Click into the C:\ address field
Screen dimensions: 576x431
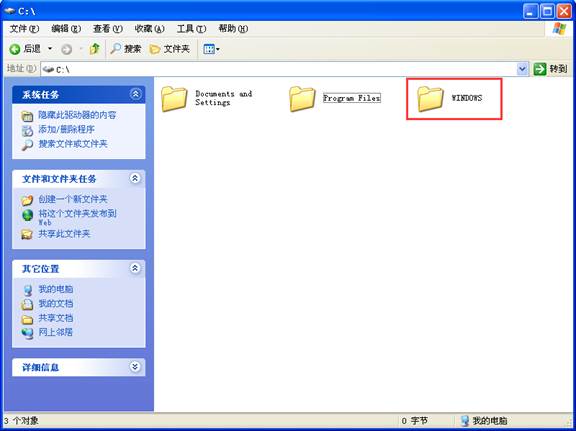[279, 69]
